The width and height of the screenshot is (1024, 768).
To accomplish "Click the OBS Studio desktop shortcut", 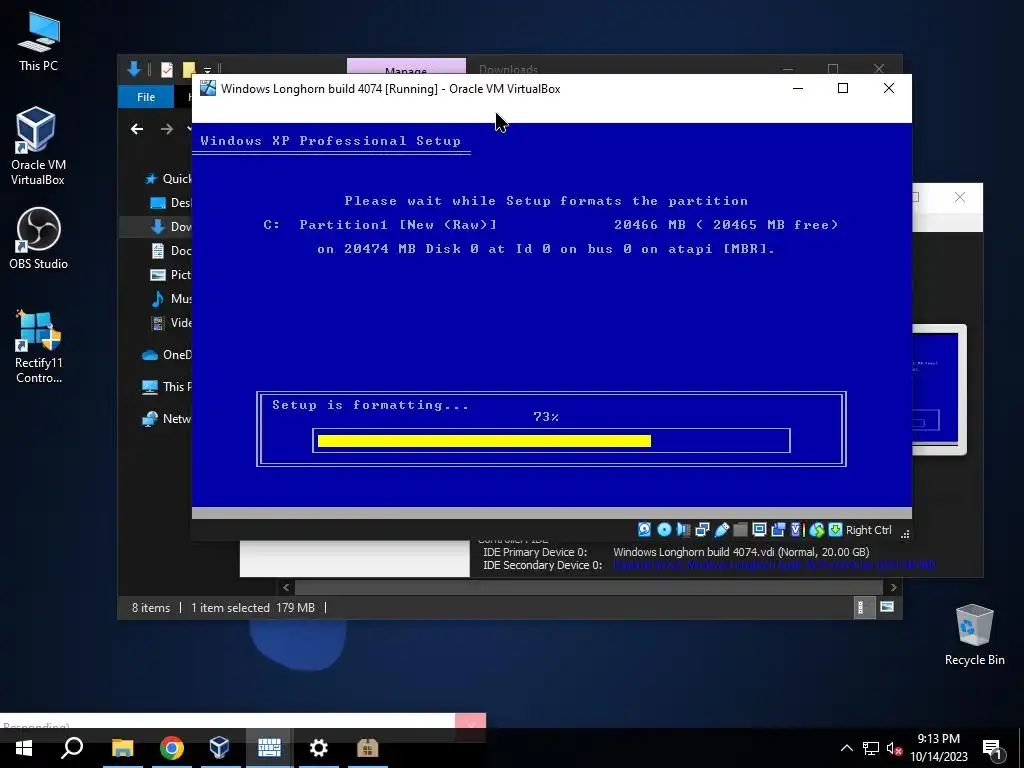I will click(39, 239).
